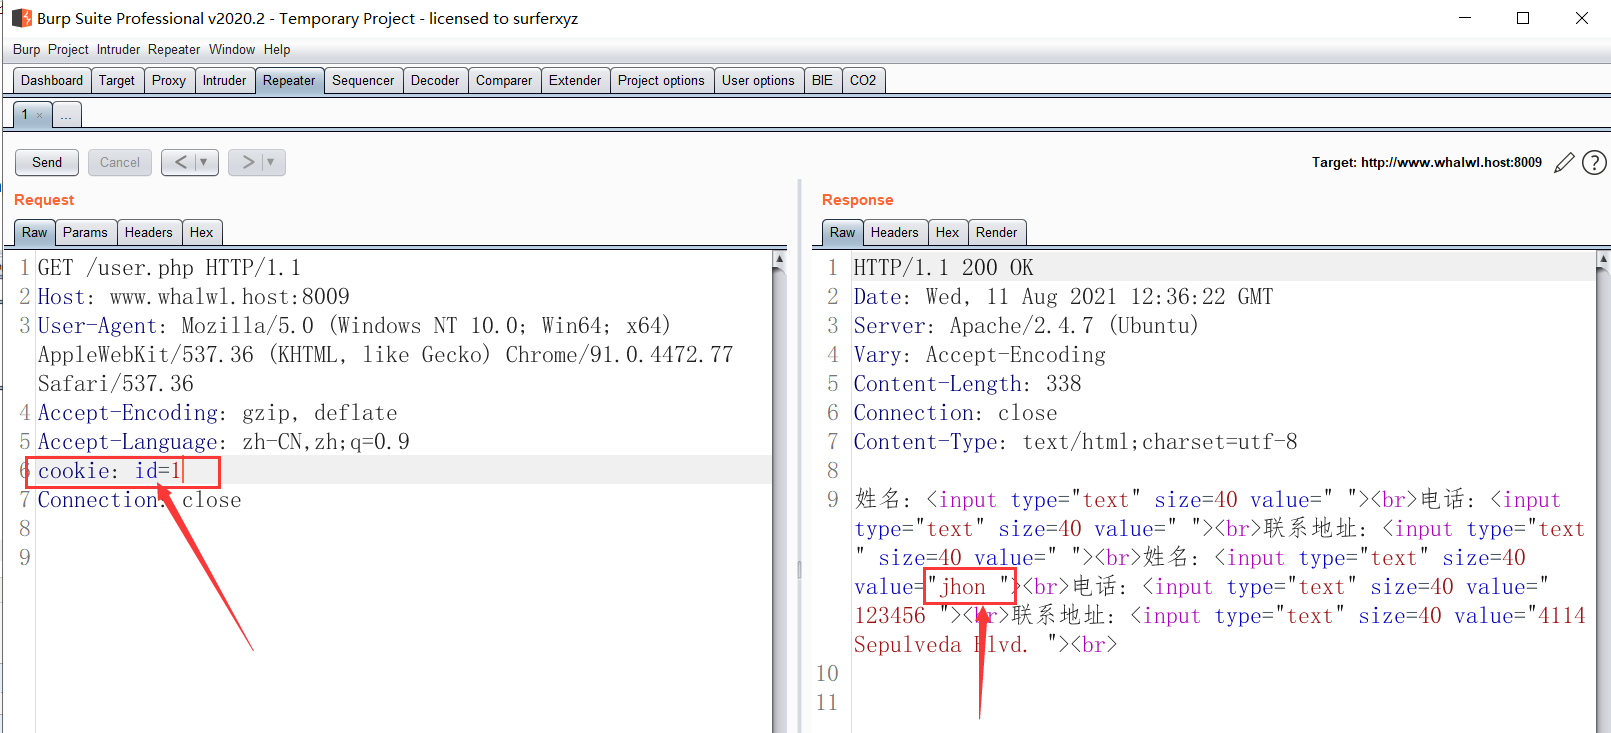This screenshot has height=733, width=1611.
Task: Click the Response section heading
Action: click(x=858, y=200)
